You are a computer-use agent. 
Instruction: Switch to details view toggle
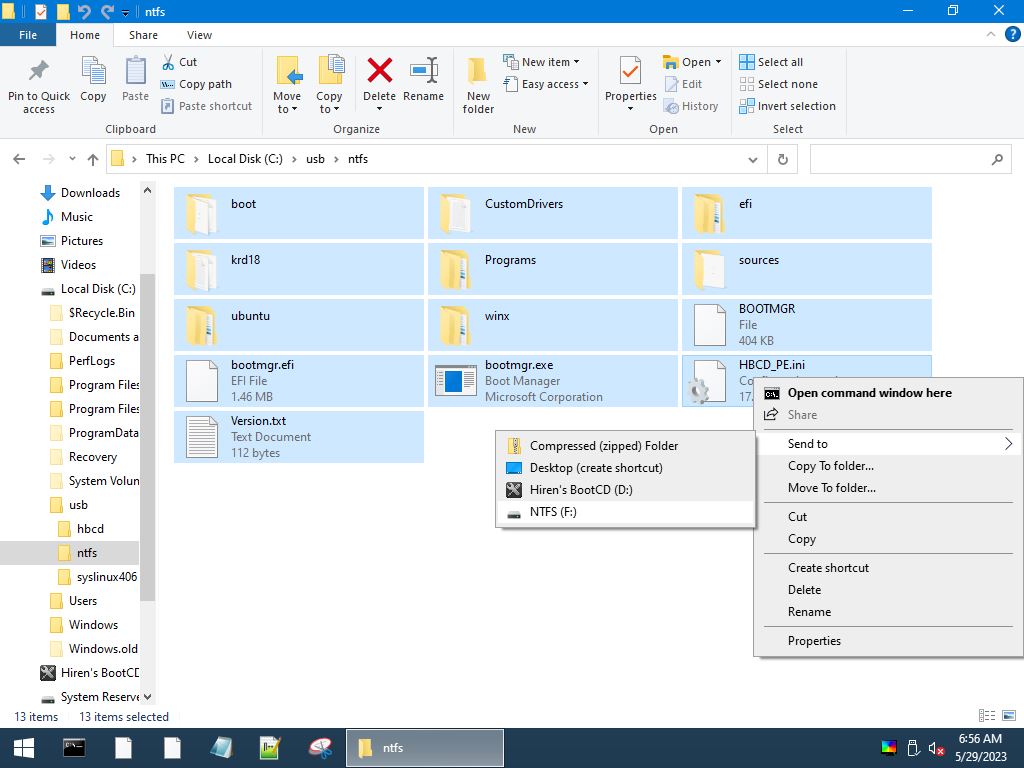pos(987,716)
